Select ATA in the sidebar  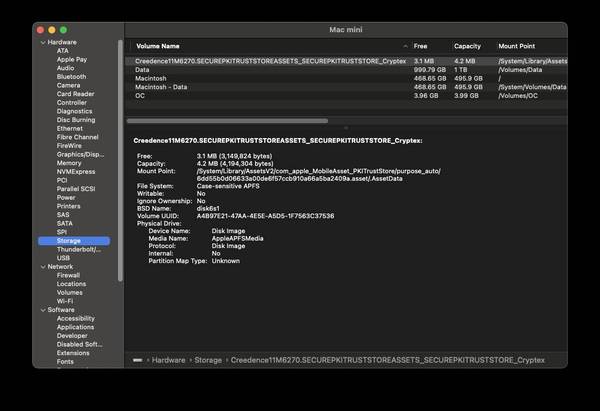point(63,51)
